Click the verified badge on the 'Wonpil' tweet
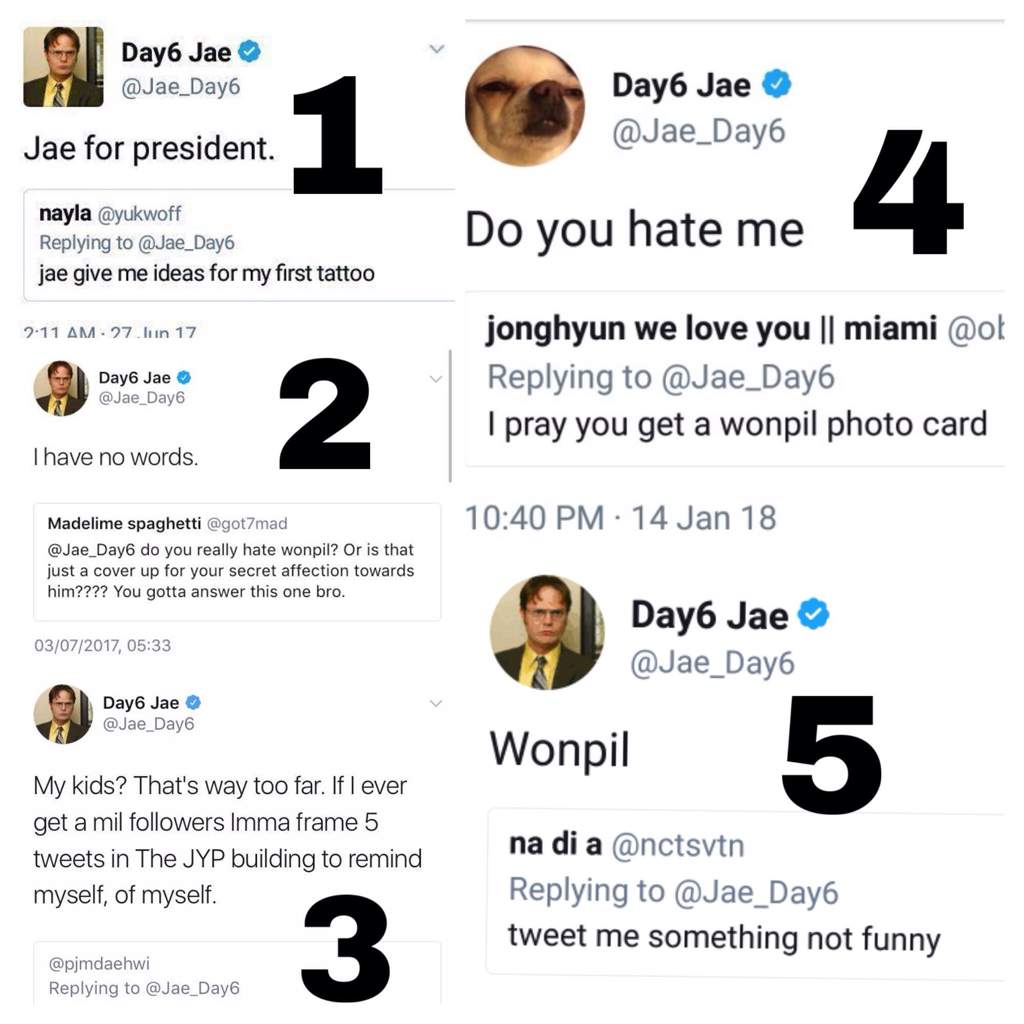Viewport: 1024px width, 1024px height. (814, 614)
